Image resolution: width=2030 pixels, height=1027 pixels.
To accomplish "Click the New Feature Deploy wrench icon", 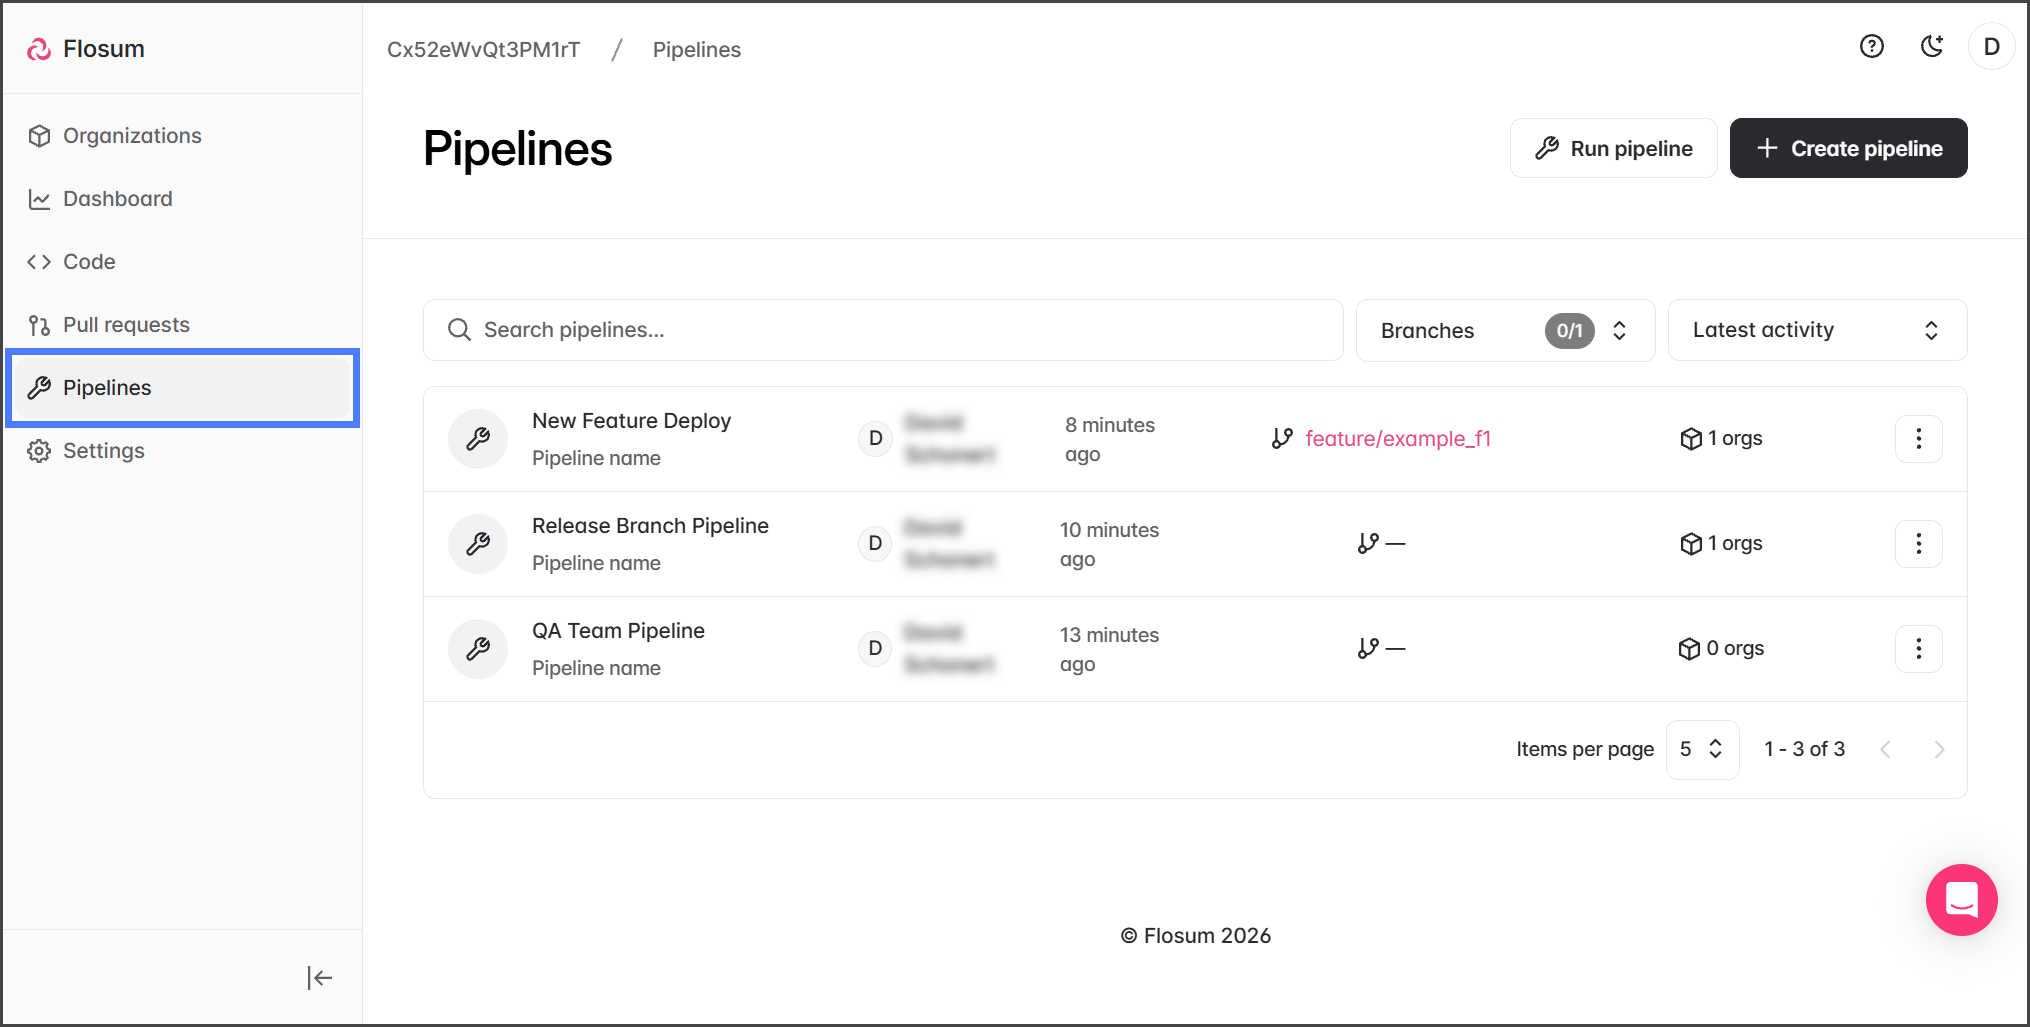I will pyautogui.click(x=478, y=439).
